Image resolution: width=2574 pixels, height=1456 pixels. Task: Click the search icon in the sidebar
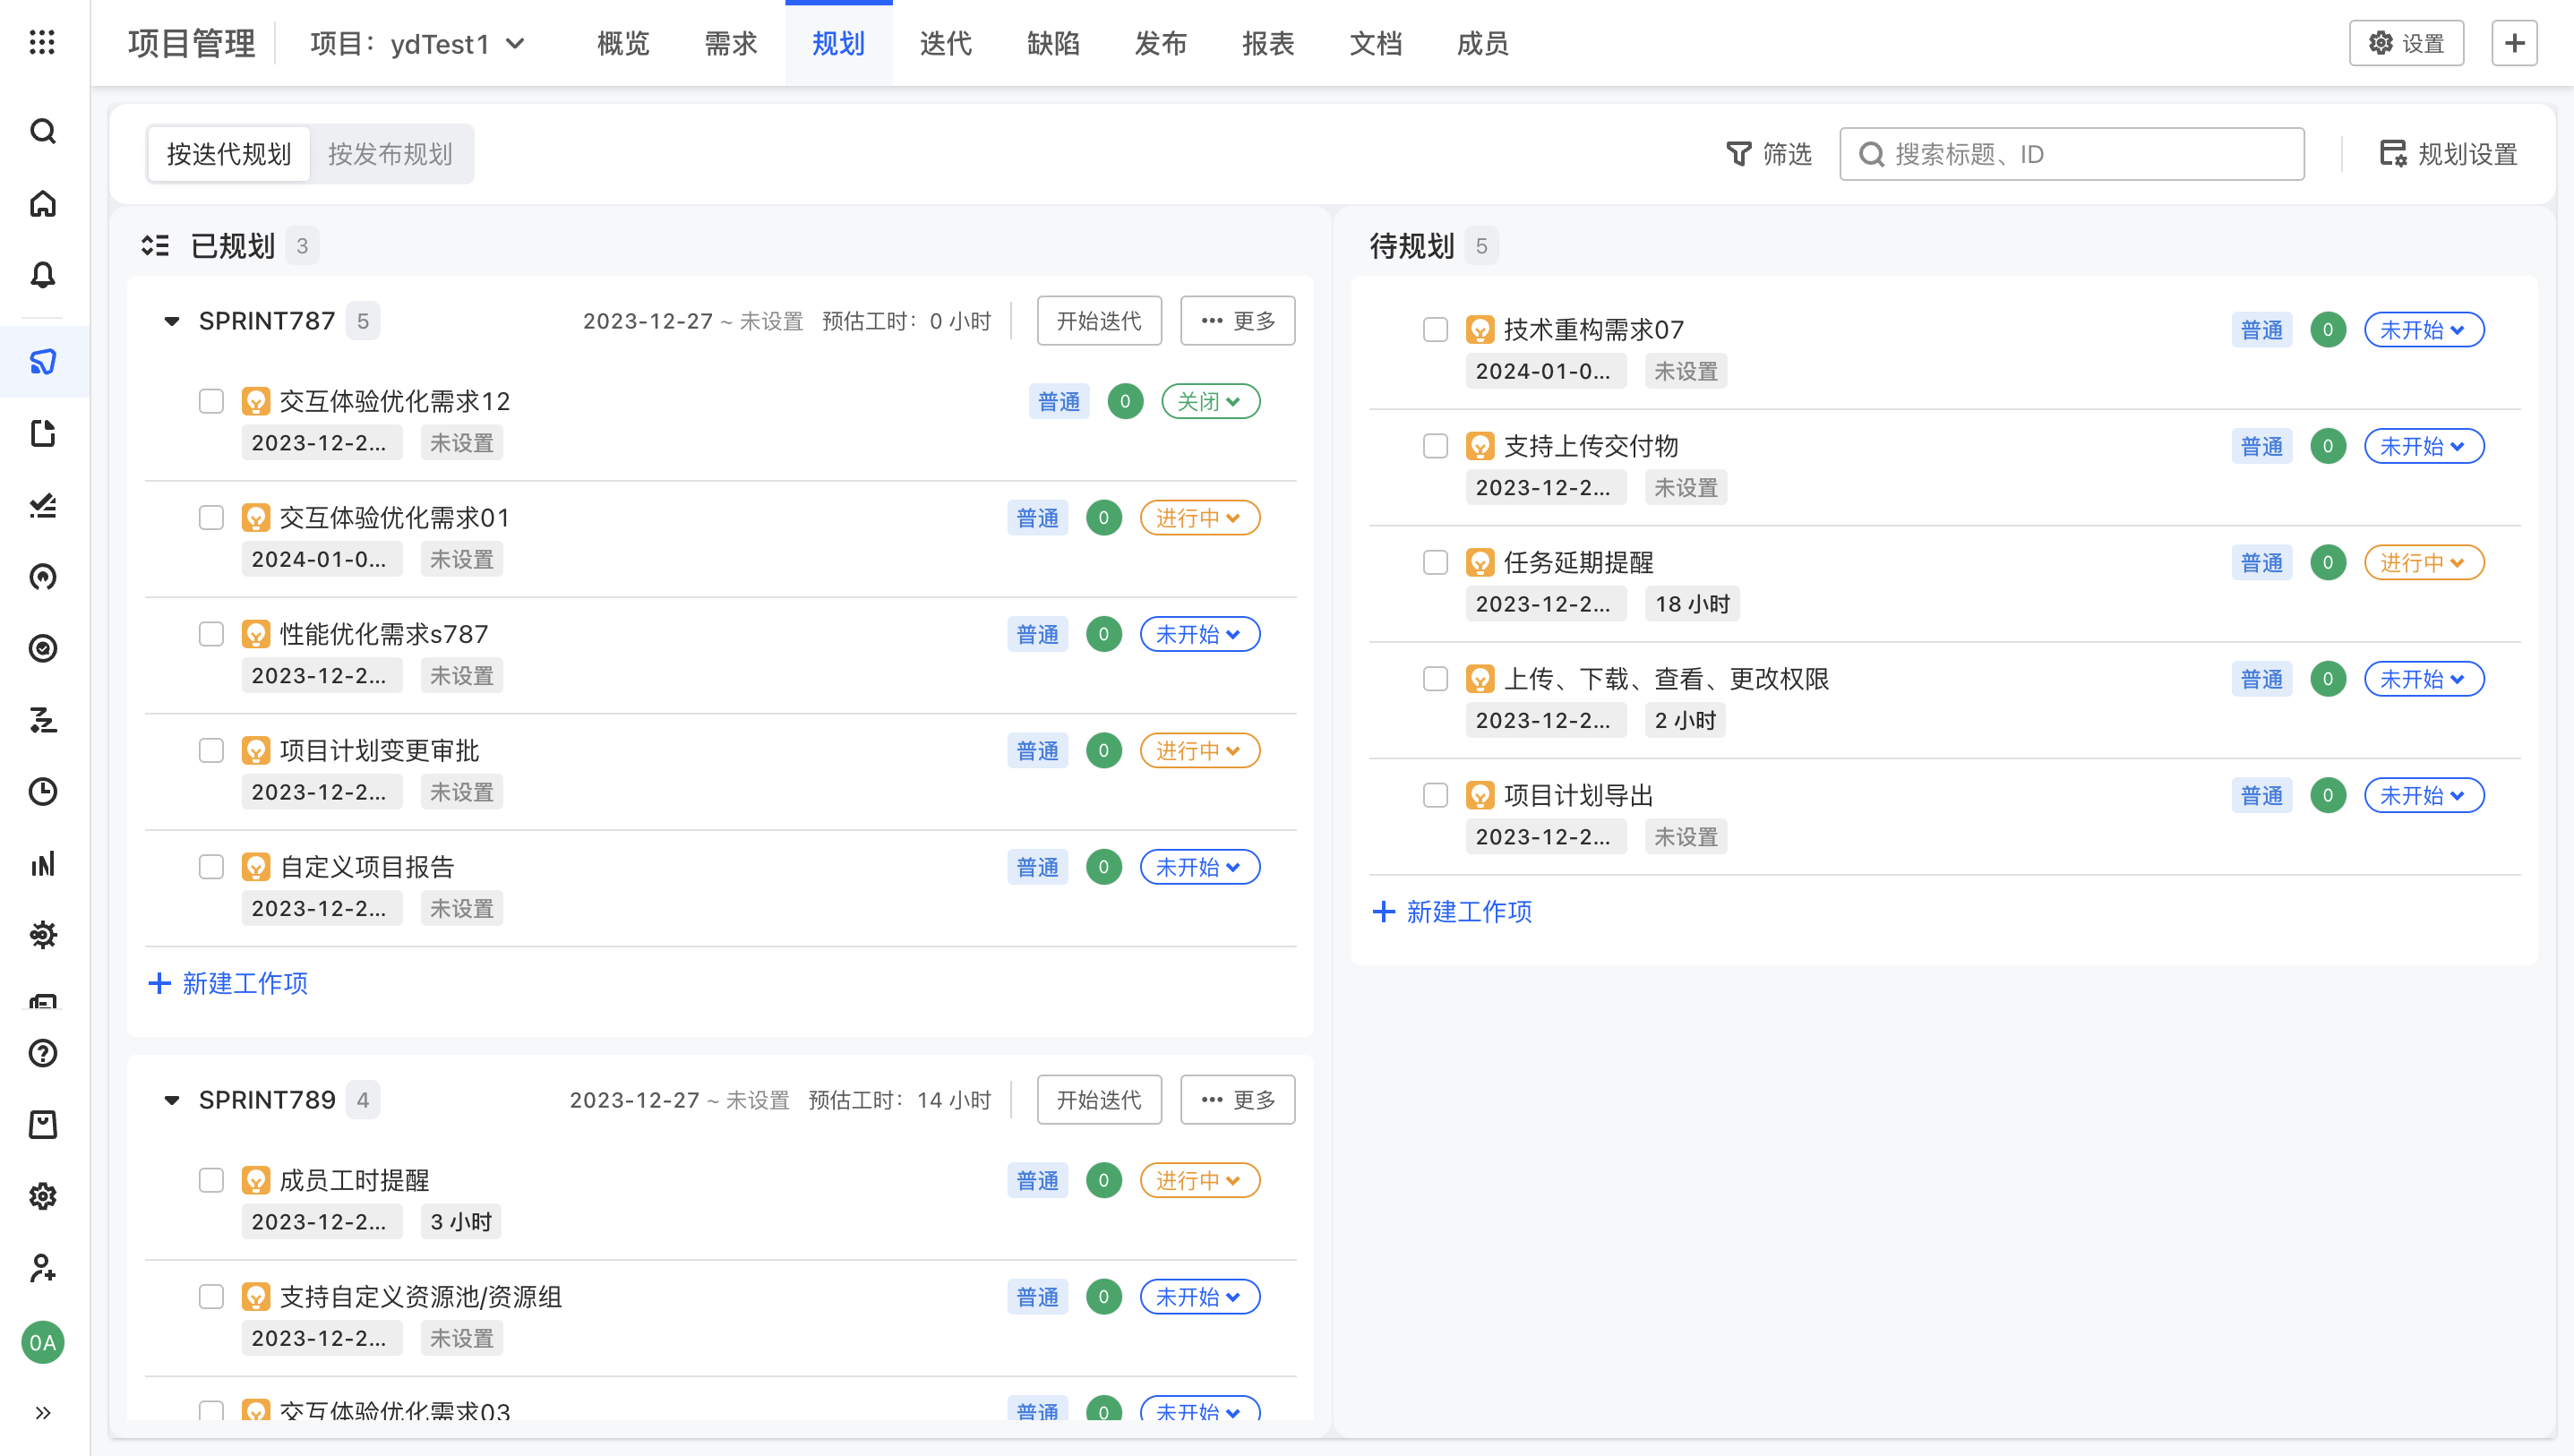(42, 131)
